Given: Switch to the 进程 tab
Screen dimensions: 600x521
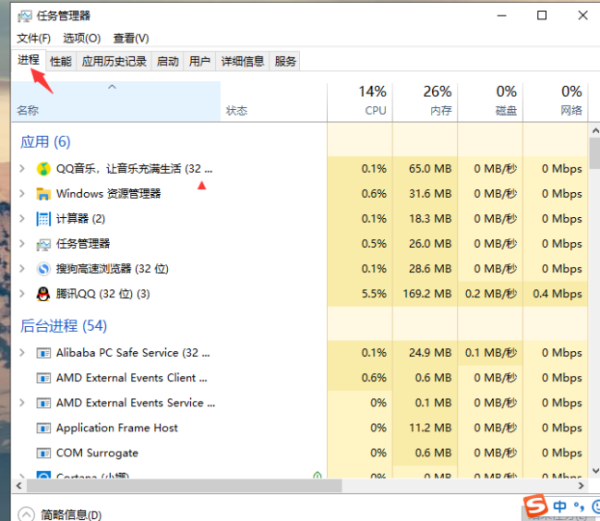Looking at the screenshot, I should 28,60.
